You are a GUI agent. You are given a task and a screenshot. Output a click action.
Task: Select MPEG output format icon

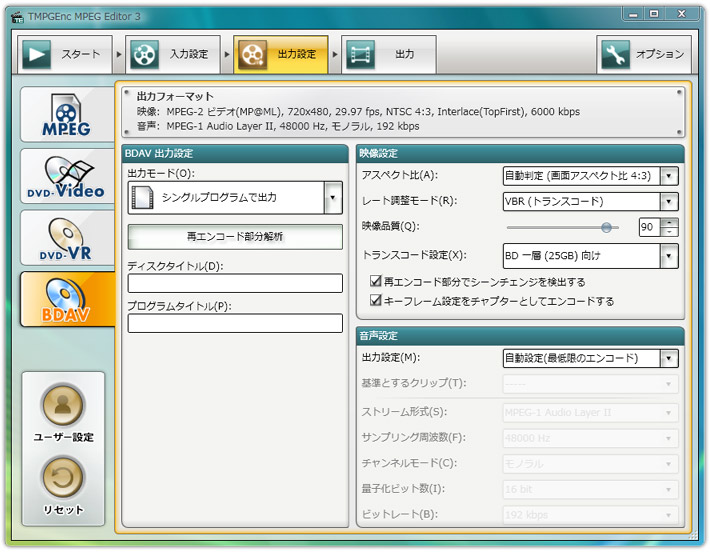(x=67, y=115)
